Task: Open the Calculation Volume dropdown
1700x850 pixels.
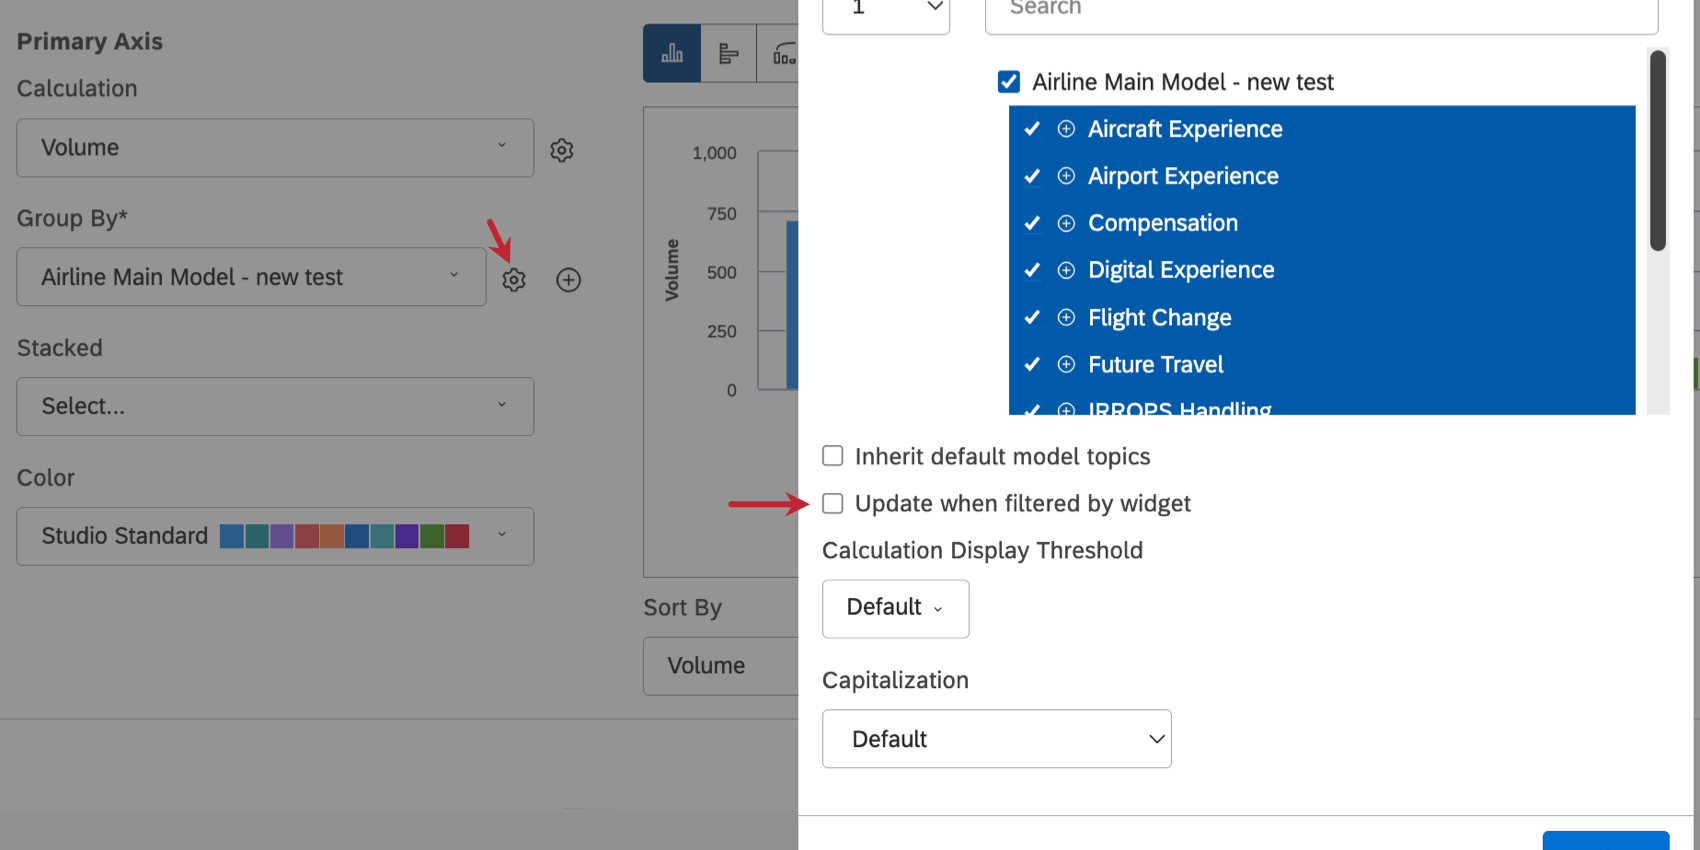Action: [x=275, y=148]
